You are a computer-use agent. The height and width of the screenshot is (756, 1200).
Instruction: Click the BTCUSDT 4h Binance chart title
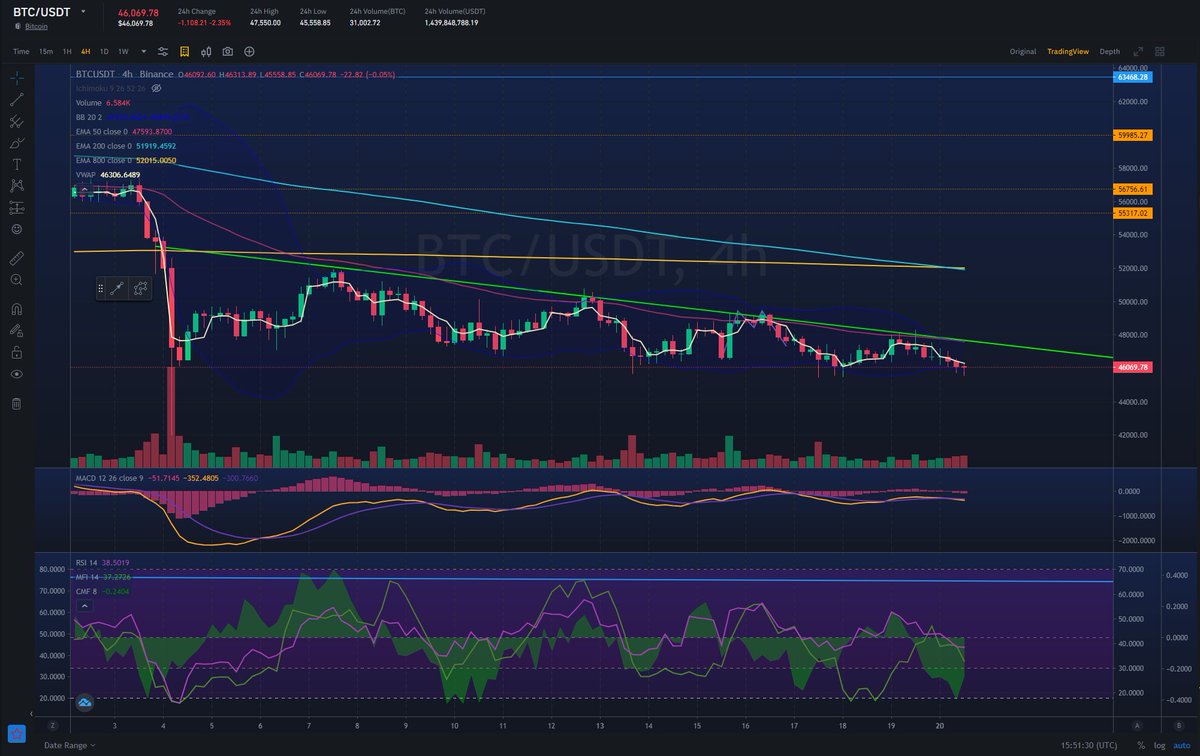point(125,74)
